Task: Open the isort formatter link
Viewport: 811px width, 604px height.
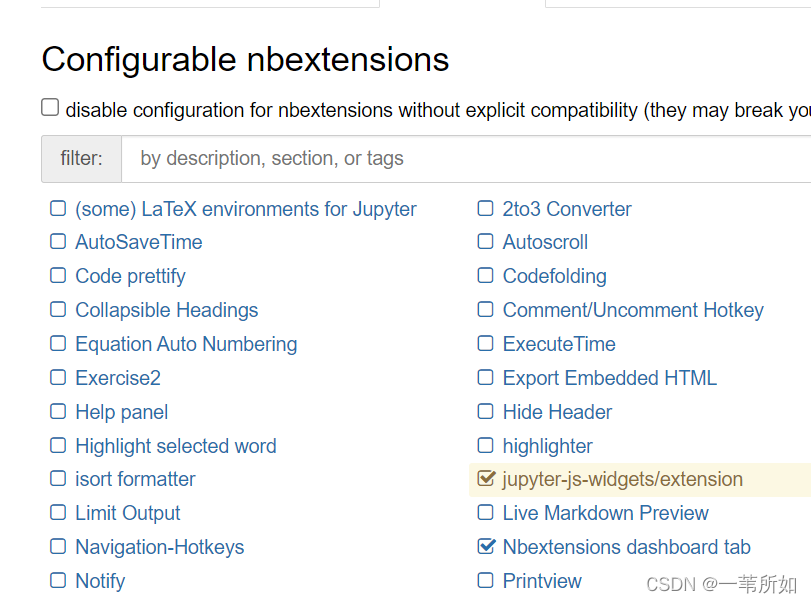Action: [x=135, y=479]
